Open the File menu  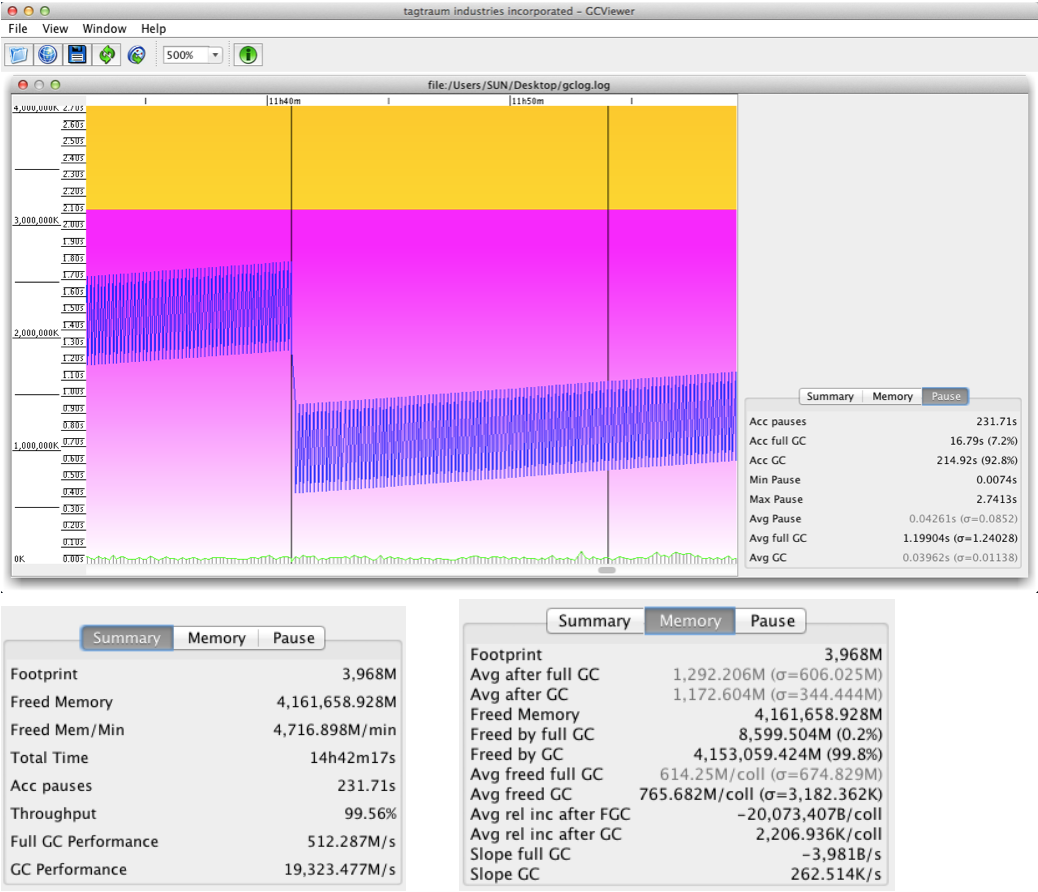pos(18,29)
